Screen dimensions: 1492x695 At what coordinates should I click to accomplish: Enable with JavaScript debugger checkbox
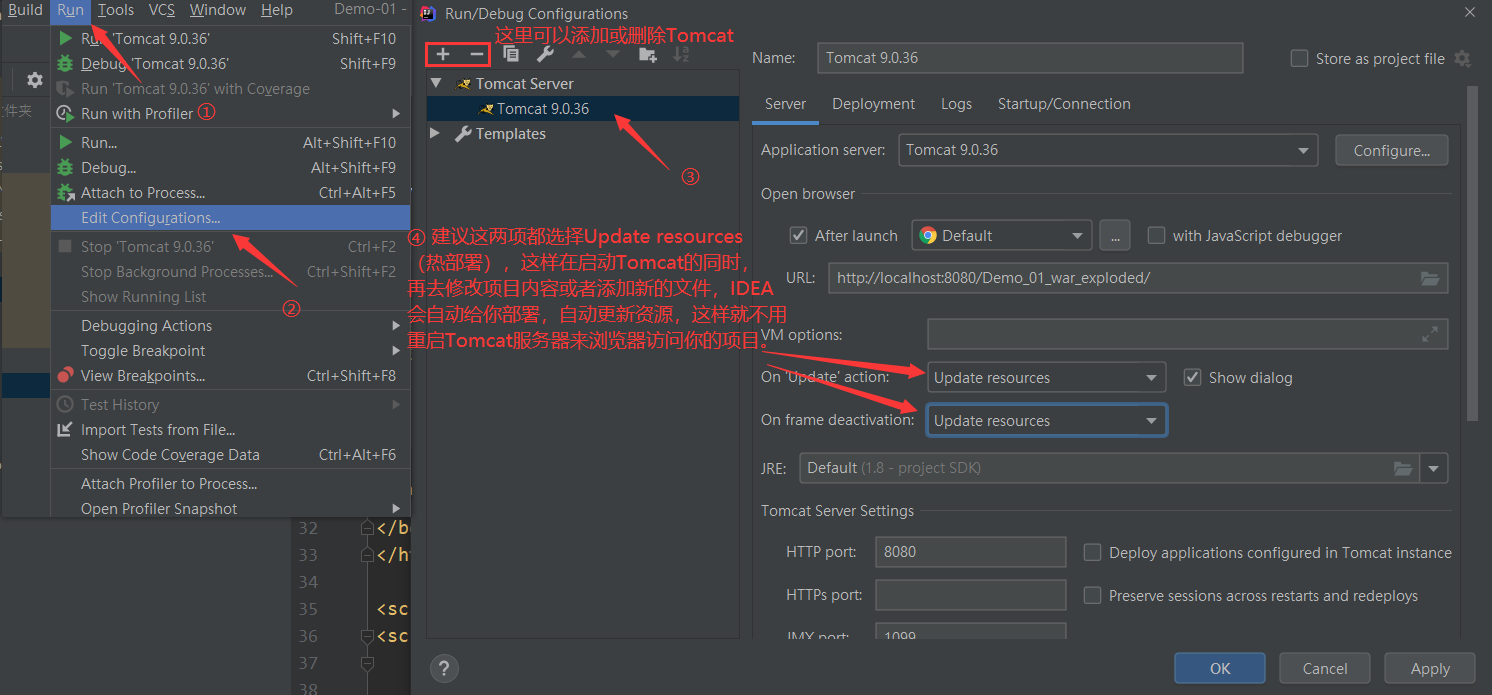tap(1156, 235)
